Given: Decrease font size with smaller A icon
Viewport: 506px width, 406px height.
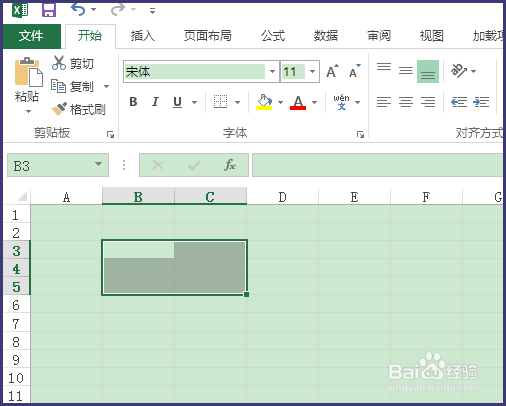Looking at the screenshot, I should (355, 71).
